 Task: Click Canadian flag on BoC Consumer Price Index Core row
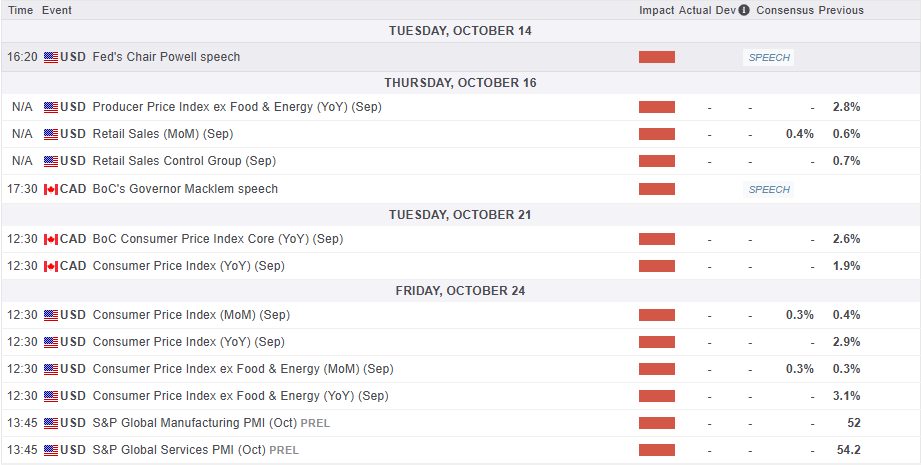[51, 239]
